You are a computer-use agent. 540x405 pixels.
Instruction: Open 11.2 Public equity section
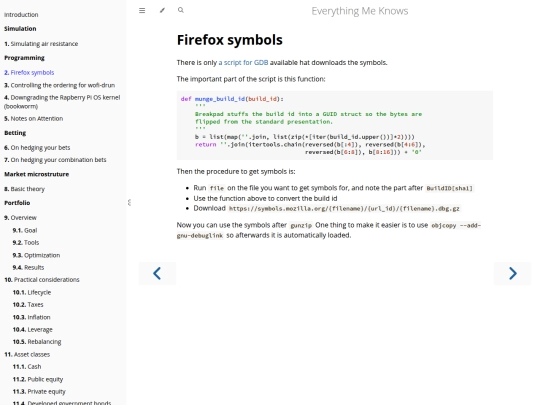[38, 380]
